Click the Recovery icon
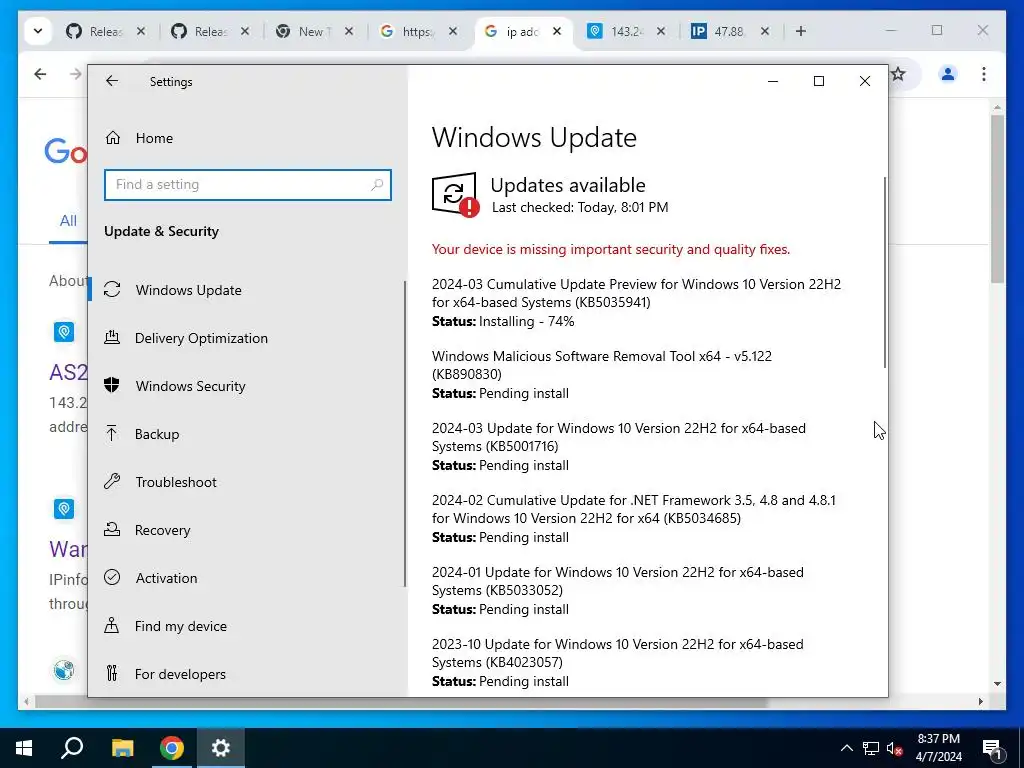The image size is (1024, 768). pyautogui.click(x=112, y=530)
